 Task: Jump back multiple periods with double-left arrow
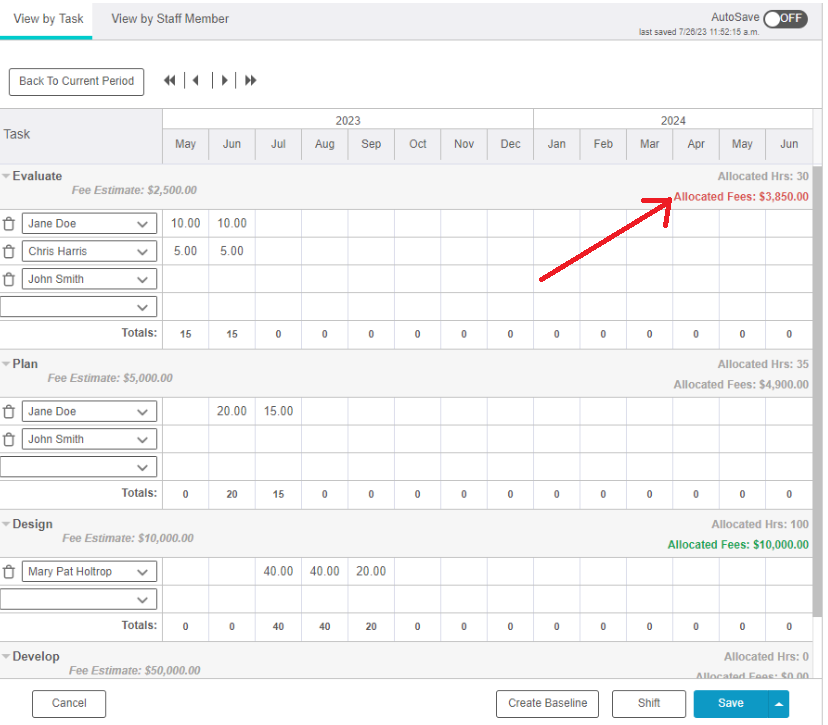point(170,81)
